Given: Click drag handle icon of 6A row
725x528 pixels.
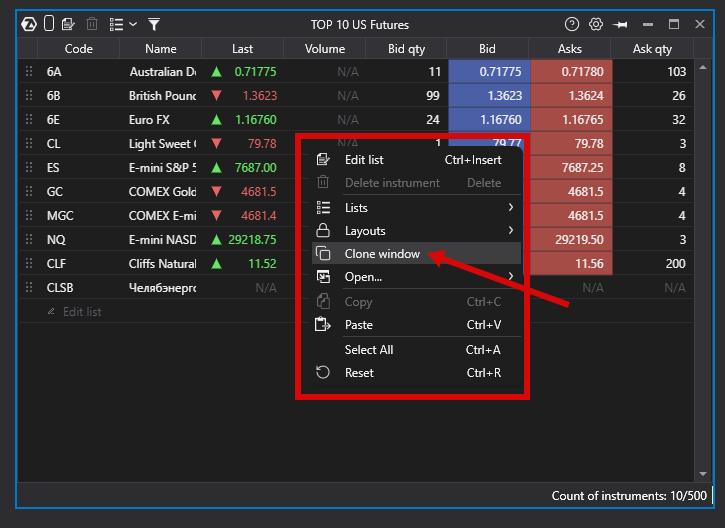Looking at the screenshot, I should click(x=29, y=71).
